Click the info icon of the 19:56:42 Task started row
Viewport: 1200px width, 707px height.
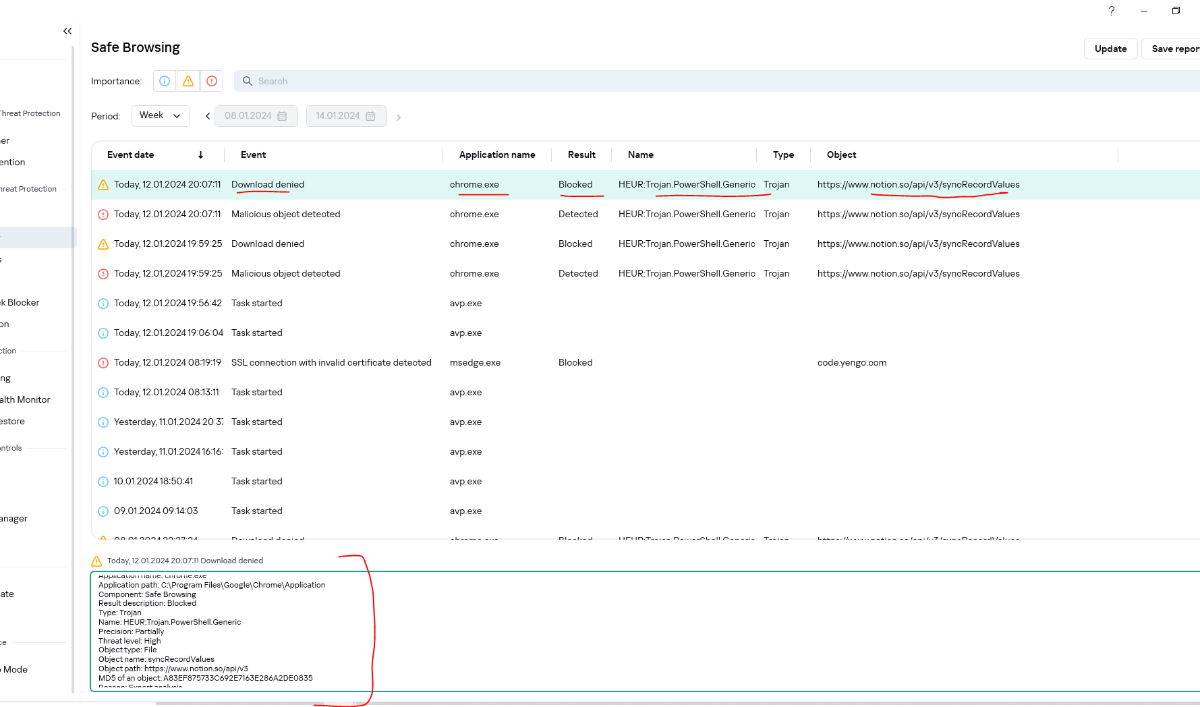[103, 303]
